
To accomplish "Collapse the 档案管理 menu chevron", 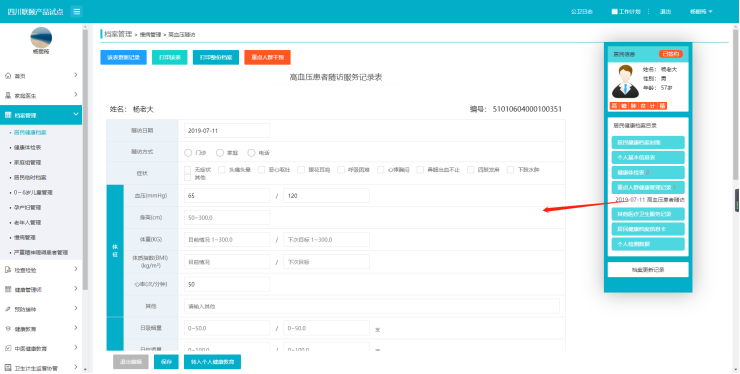I will point(76,114).
